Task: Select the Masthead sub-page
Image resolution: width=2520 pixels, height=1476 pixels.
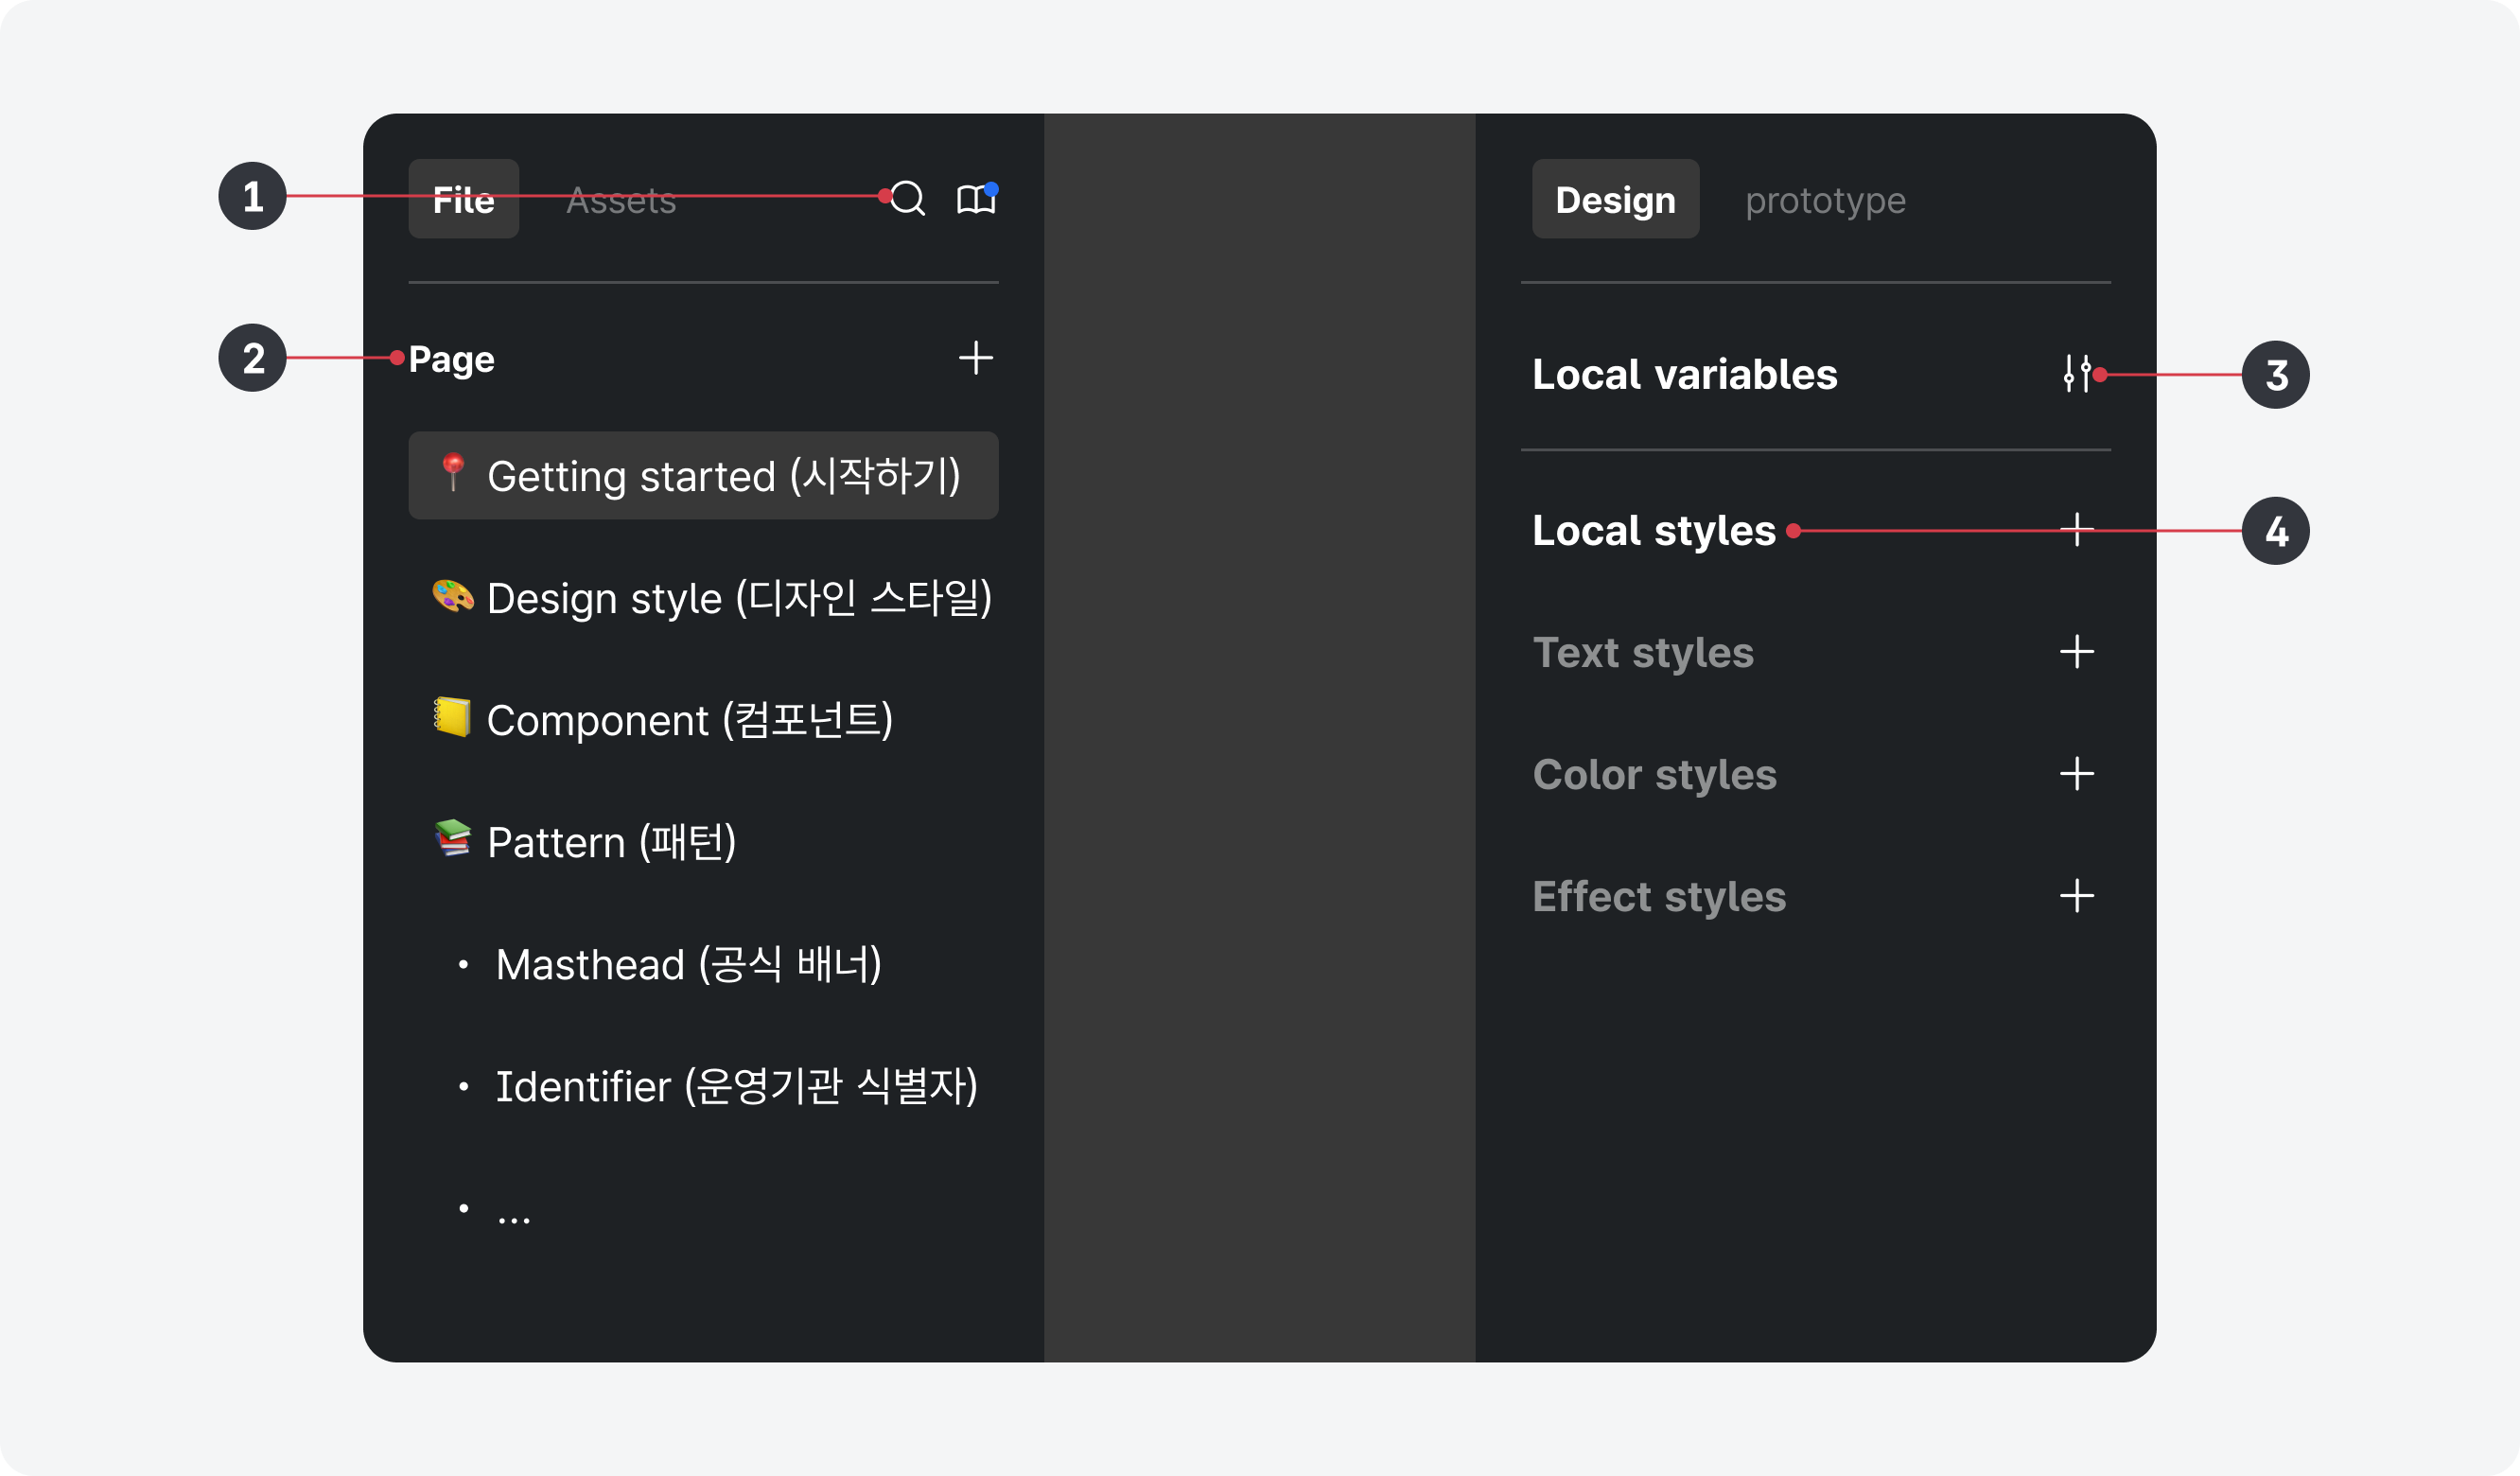Action: pos(687,963)
